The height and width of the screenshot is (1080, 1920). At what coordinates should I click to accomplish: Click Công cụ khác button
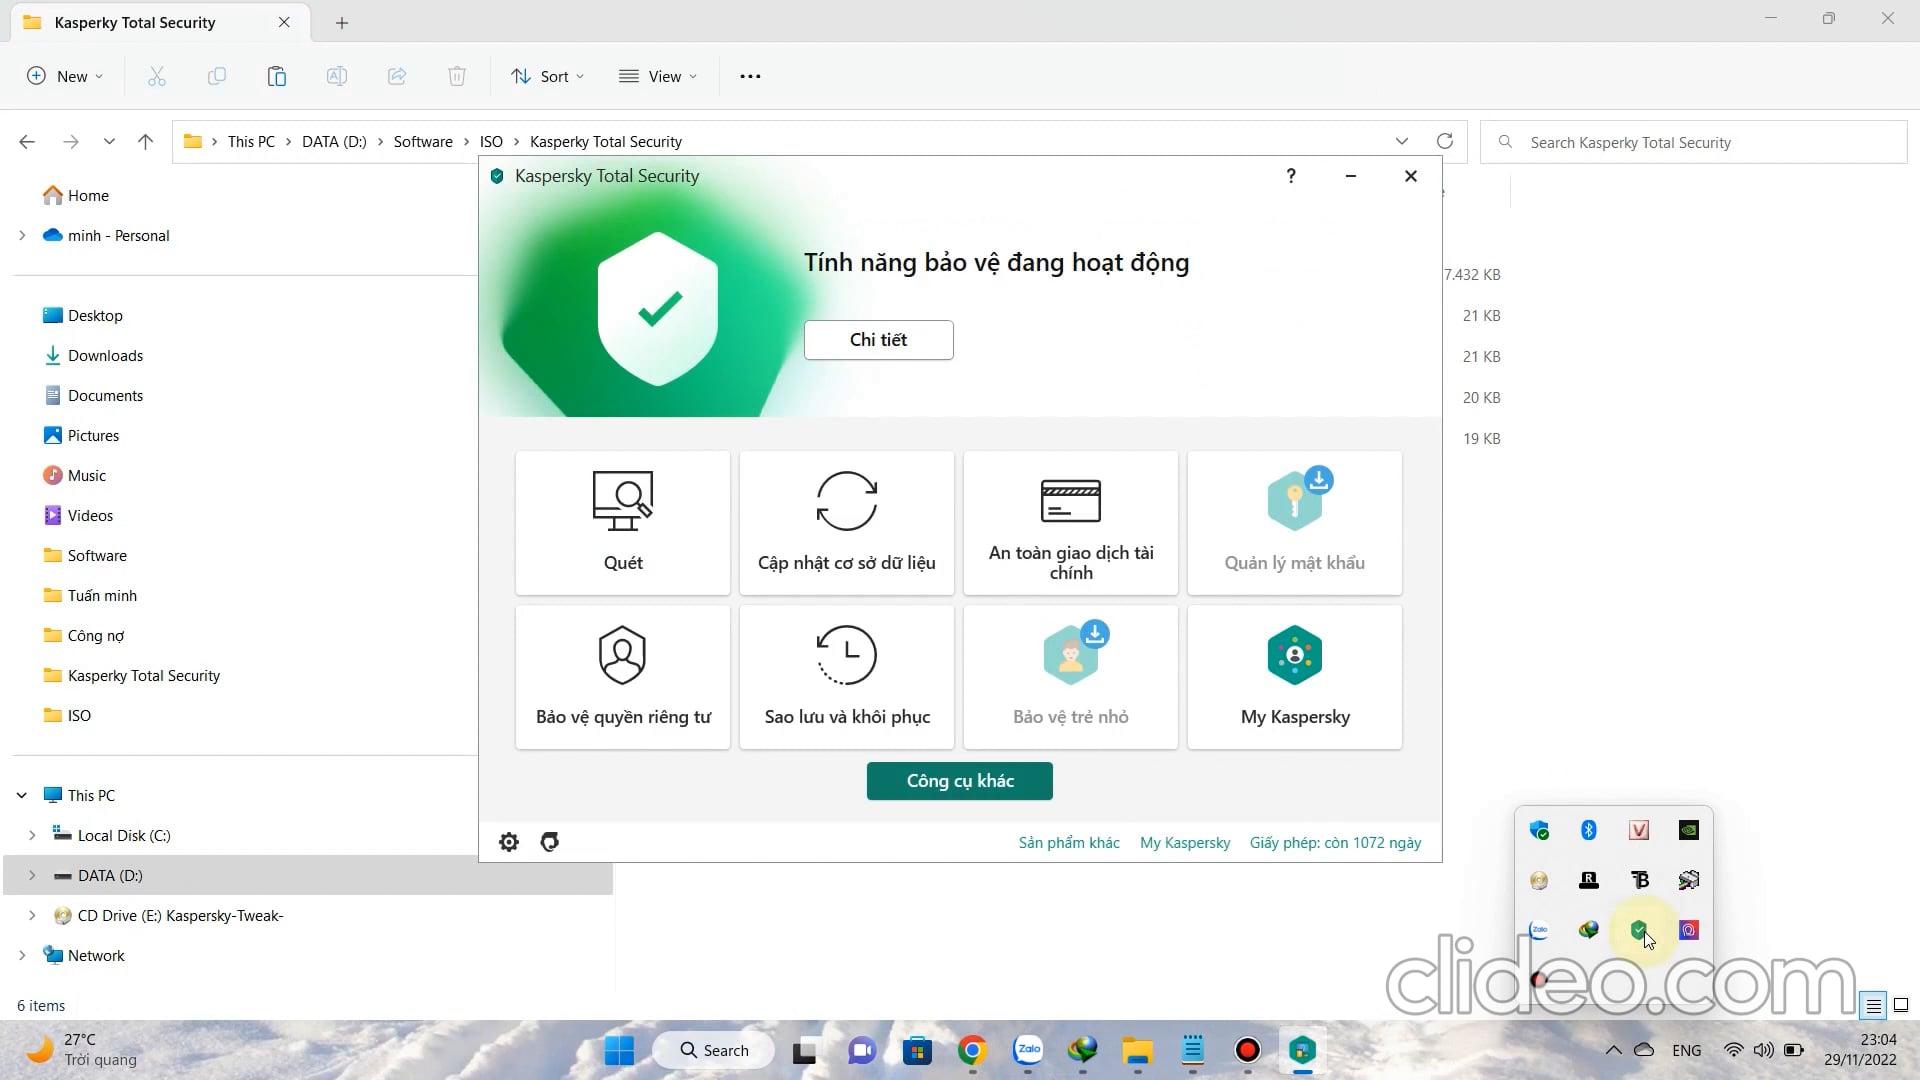click(x=959, y=781)
